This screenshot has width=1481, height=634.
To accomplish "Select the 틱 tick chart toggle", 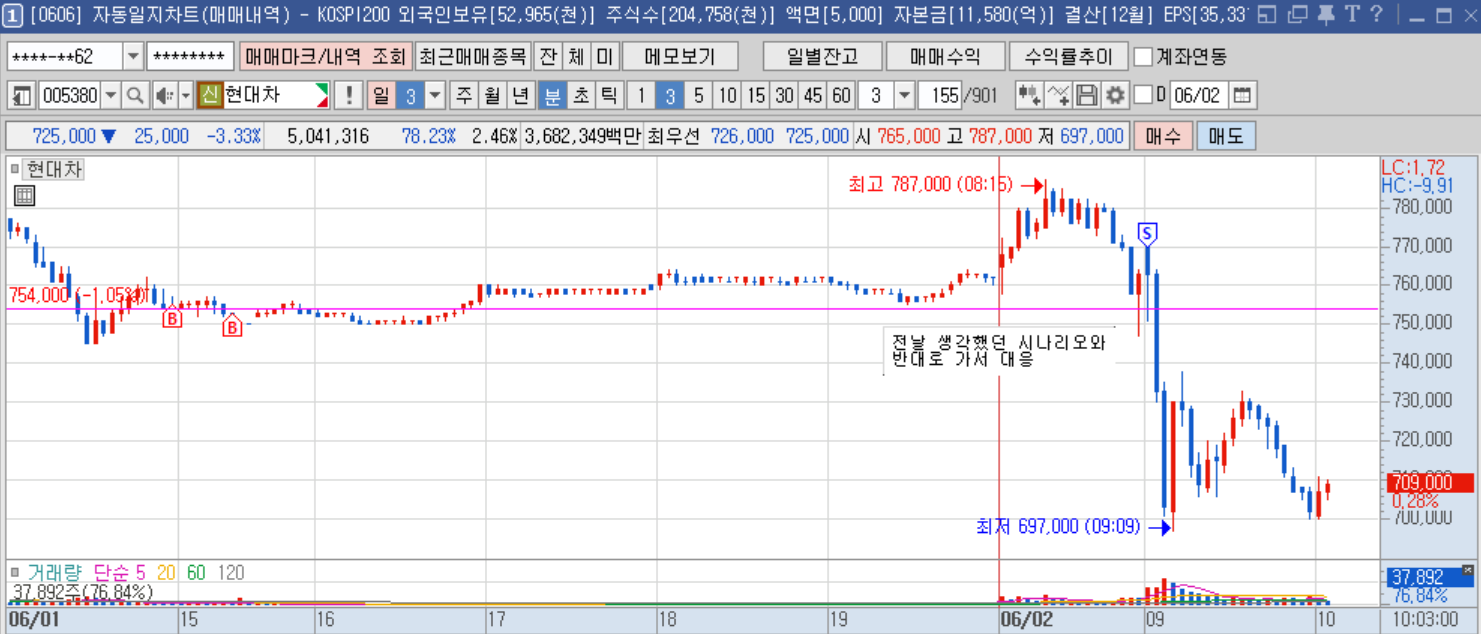I will [608, 96].
